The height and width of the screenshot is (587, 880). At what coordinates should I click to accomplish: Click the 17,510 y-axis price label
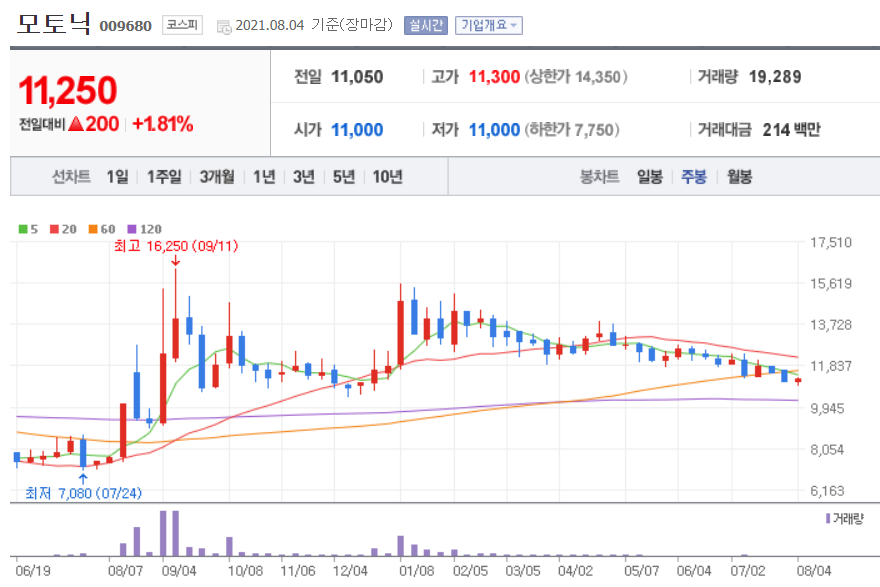pyautogui.click(x=831, y=242)
